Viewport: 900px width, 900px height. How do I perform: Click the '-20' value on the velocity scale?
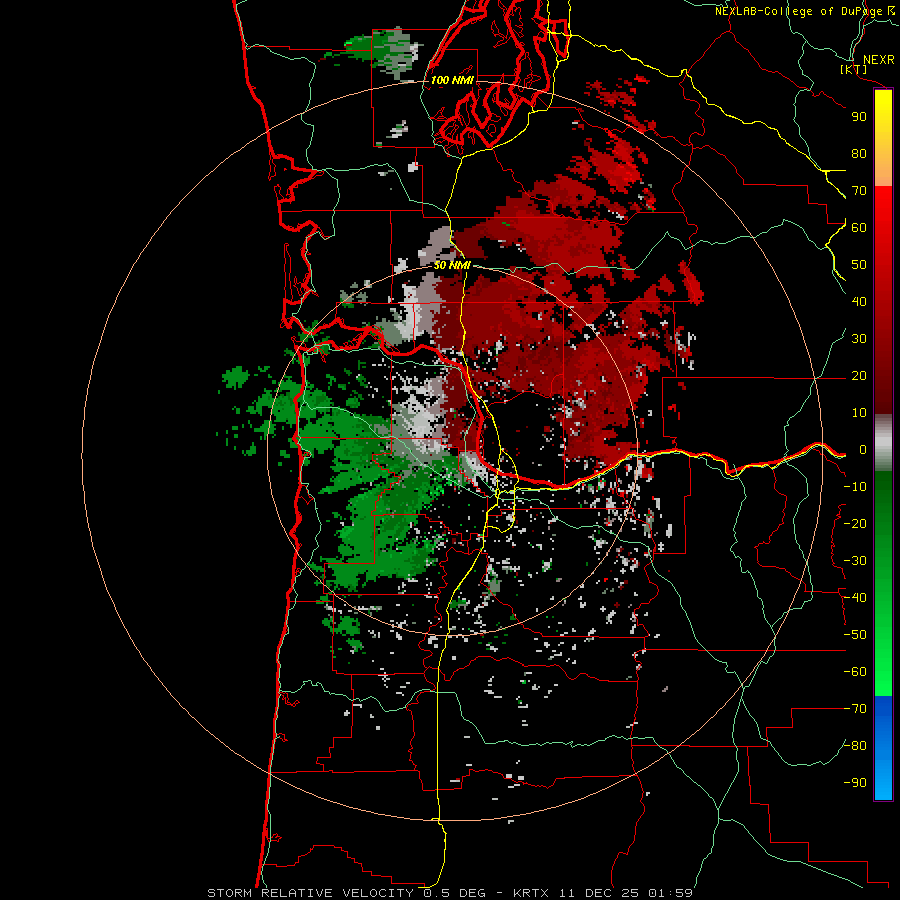tap(855, 523)
